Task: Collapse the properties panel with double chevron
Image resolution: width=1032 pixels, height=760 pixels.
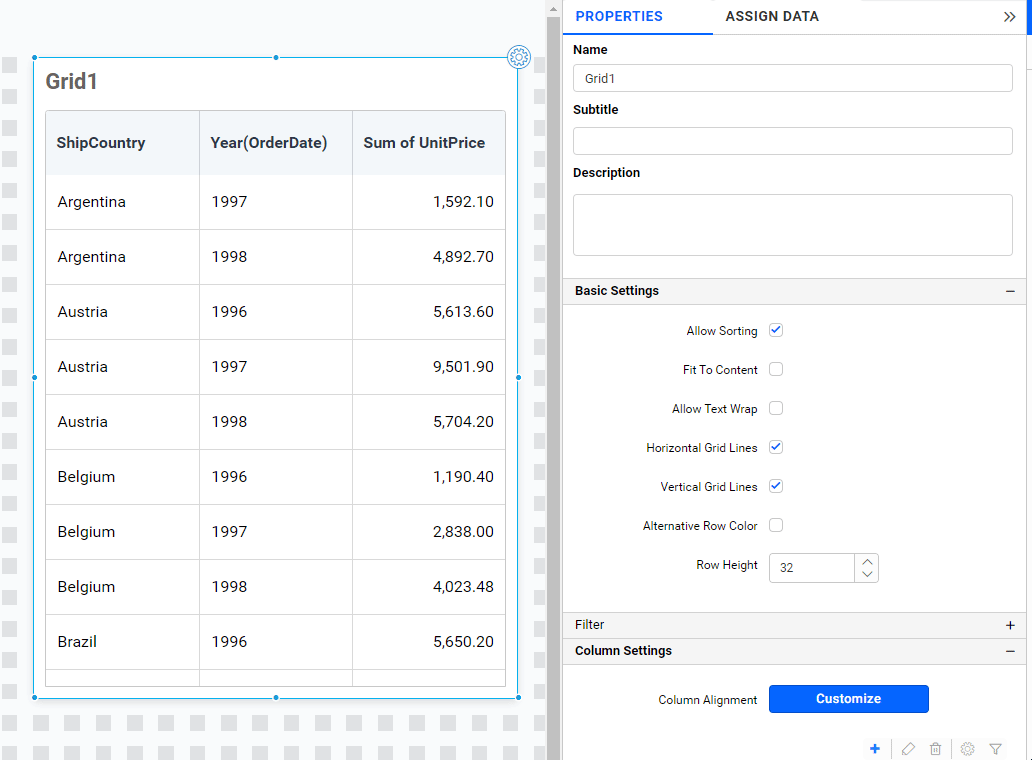Action: coord(1011,17)
